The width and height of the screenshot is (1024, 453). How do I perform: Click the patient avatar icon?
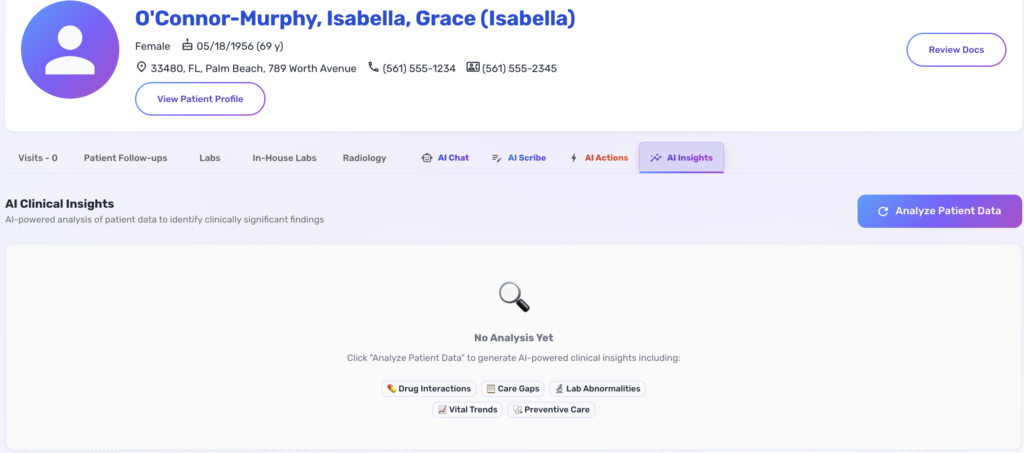(x=70, y=50)
